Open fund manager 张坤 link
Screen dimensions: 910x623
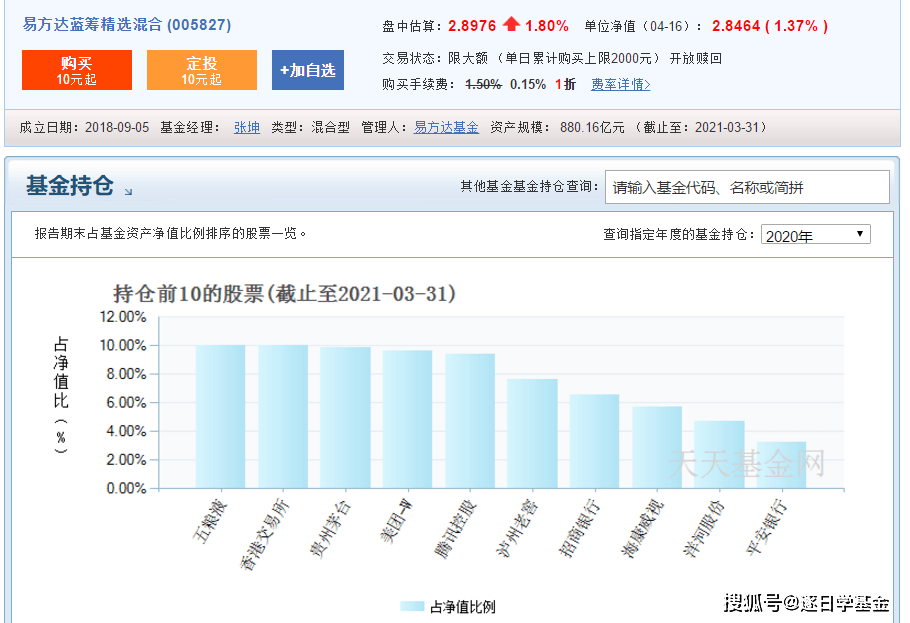[x=247, y=127]
